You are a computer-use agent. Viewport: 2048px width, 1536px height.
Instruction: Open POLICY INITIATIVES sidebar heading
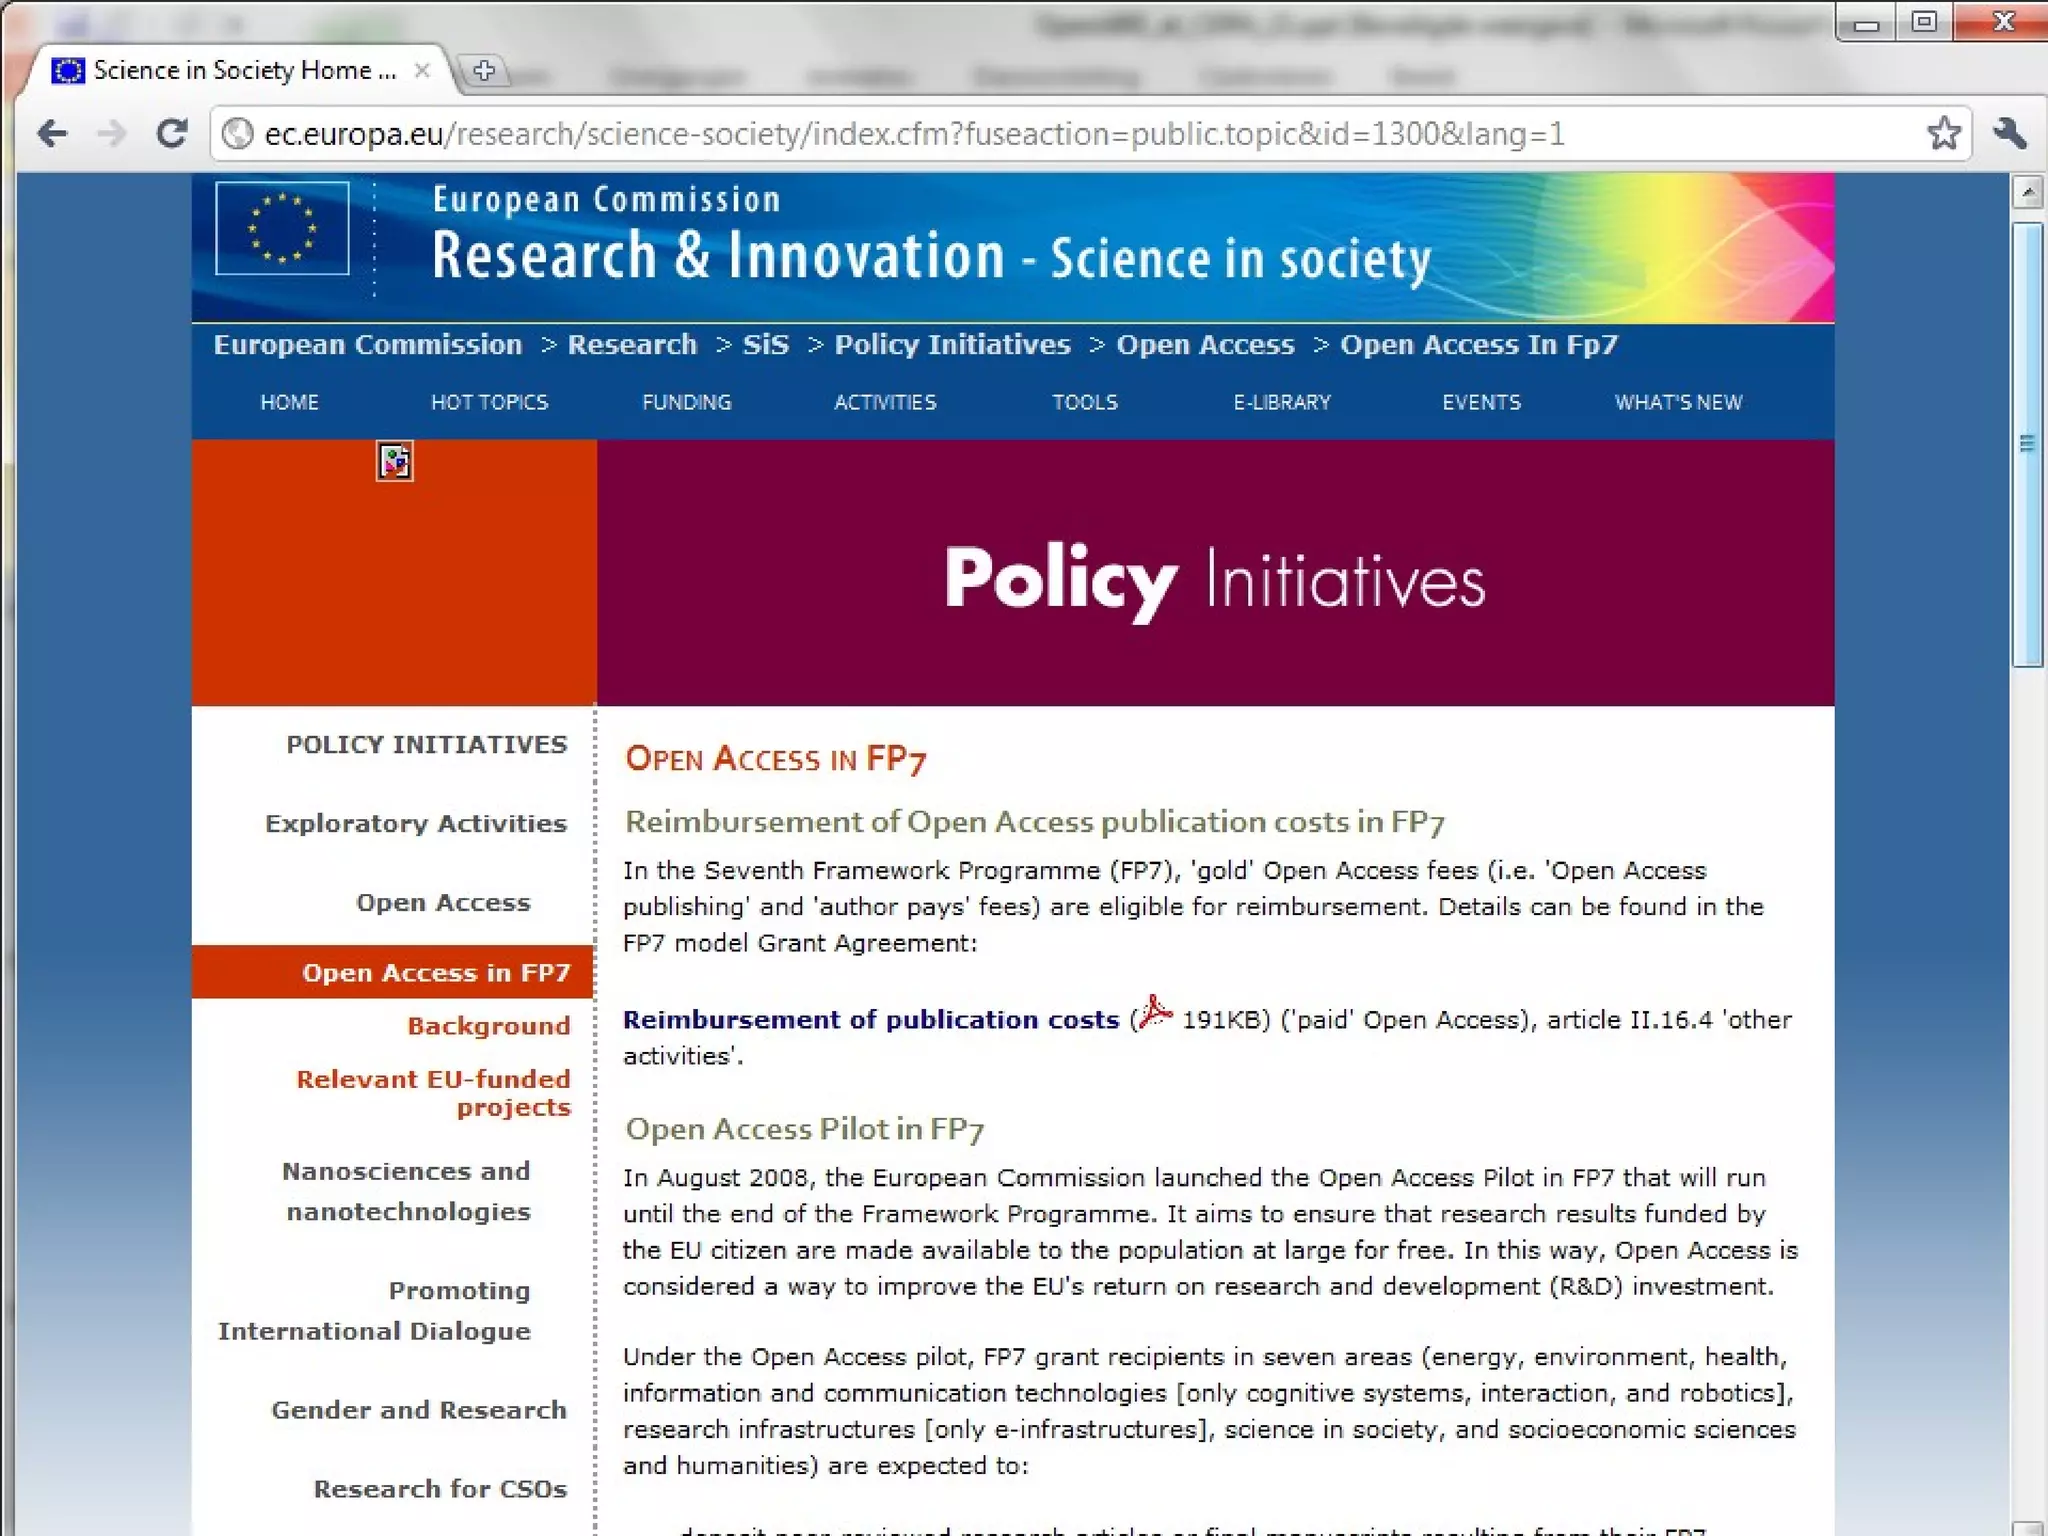coord(427,745)
